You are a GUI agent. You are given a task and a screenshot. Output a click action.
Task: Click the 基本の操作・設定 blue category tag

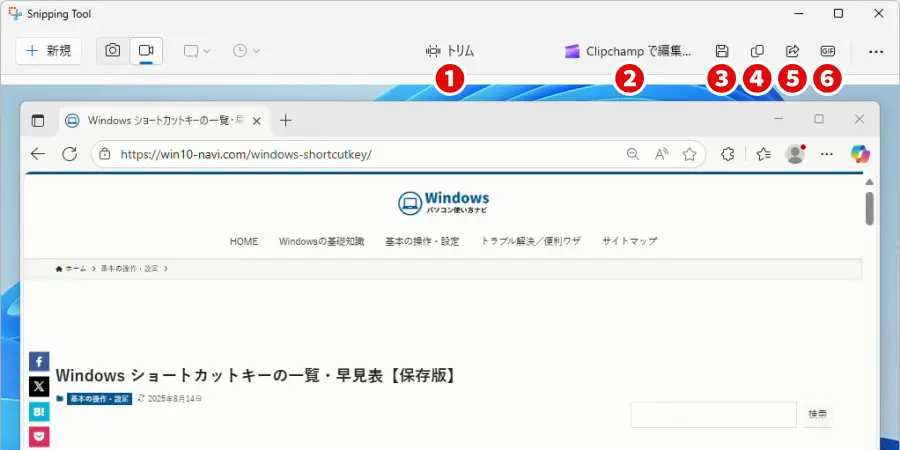99,399
